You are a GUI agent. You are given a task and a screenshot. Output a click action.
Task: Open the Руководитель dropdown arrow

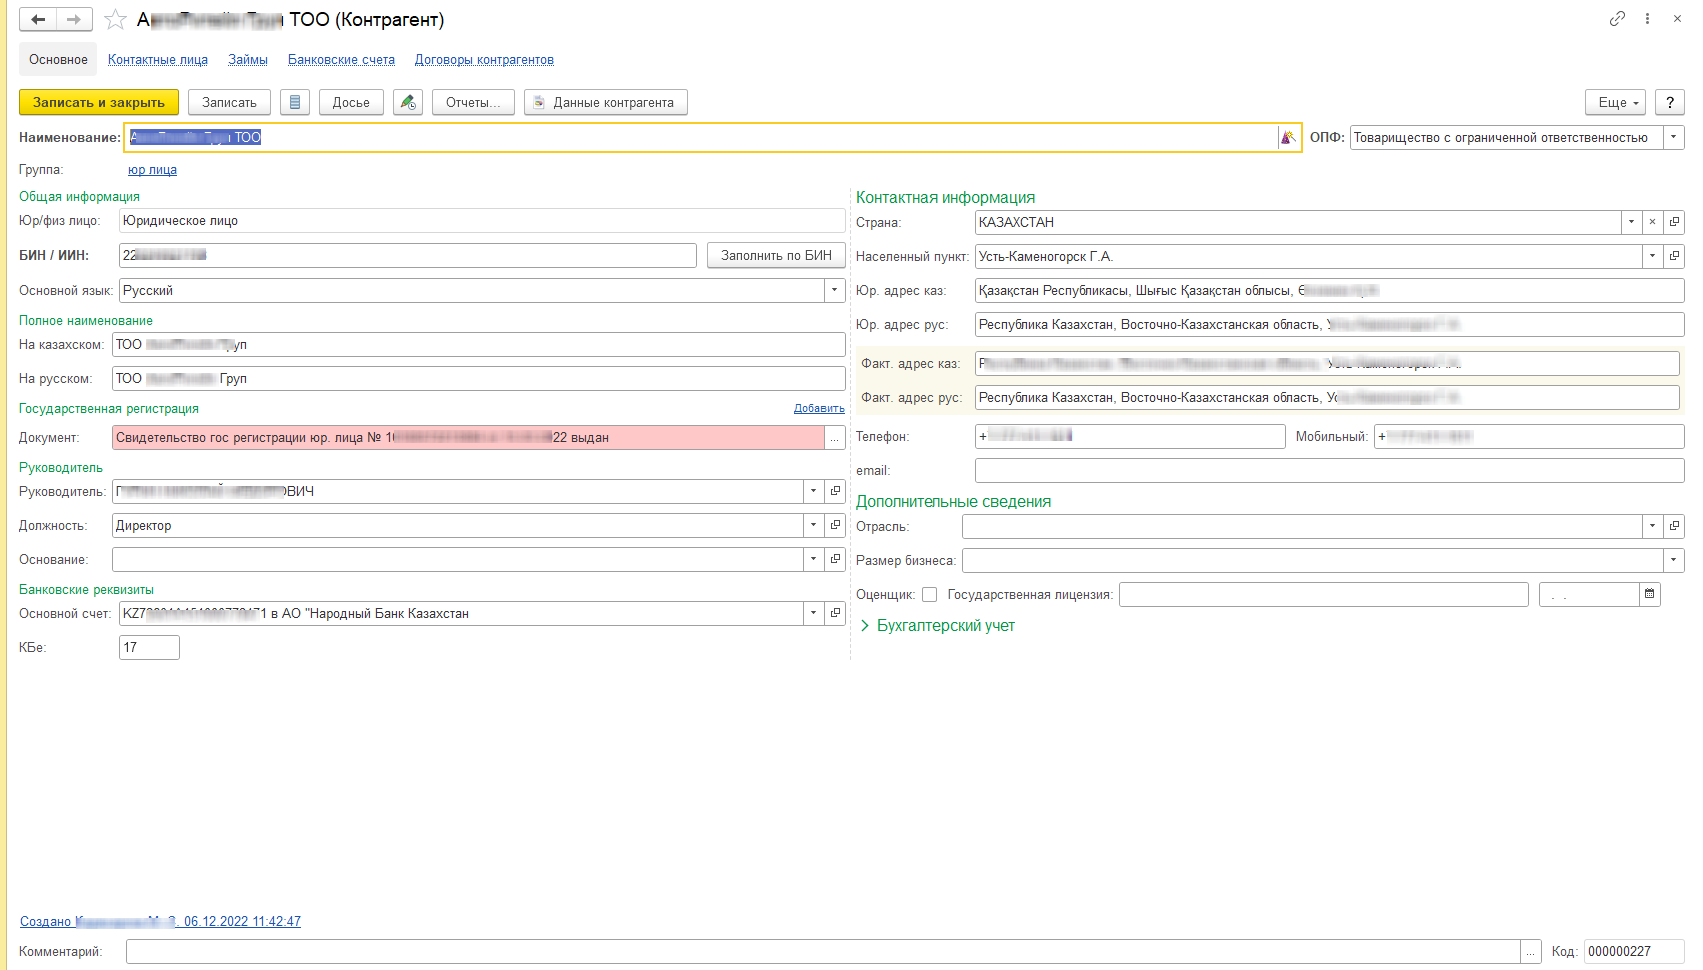coord(814,491)
